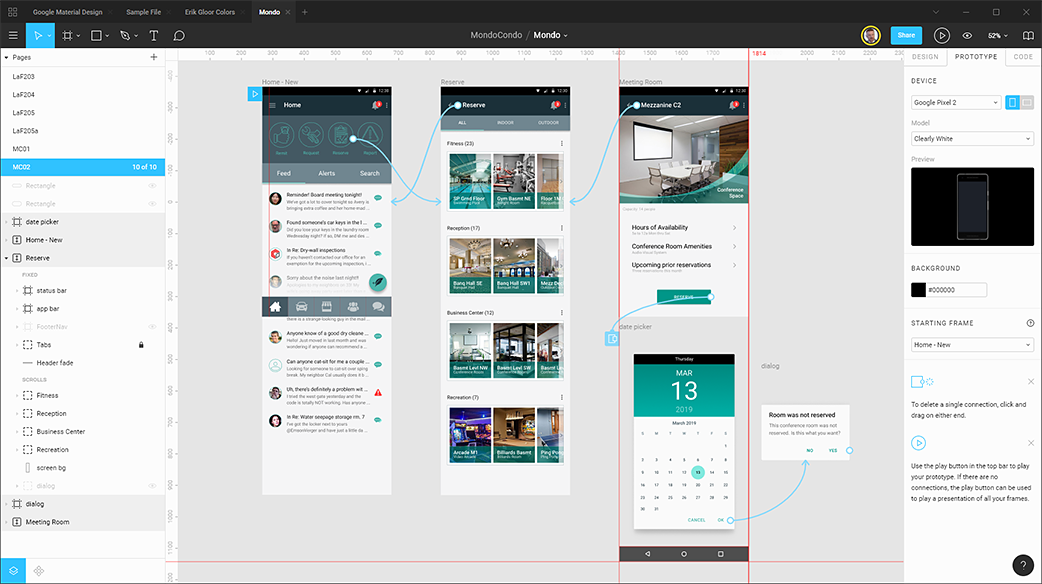
Task: Select the Move tool
Action: tap(38, 35)
